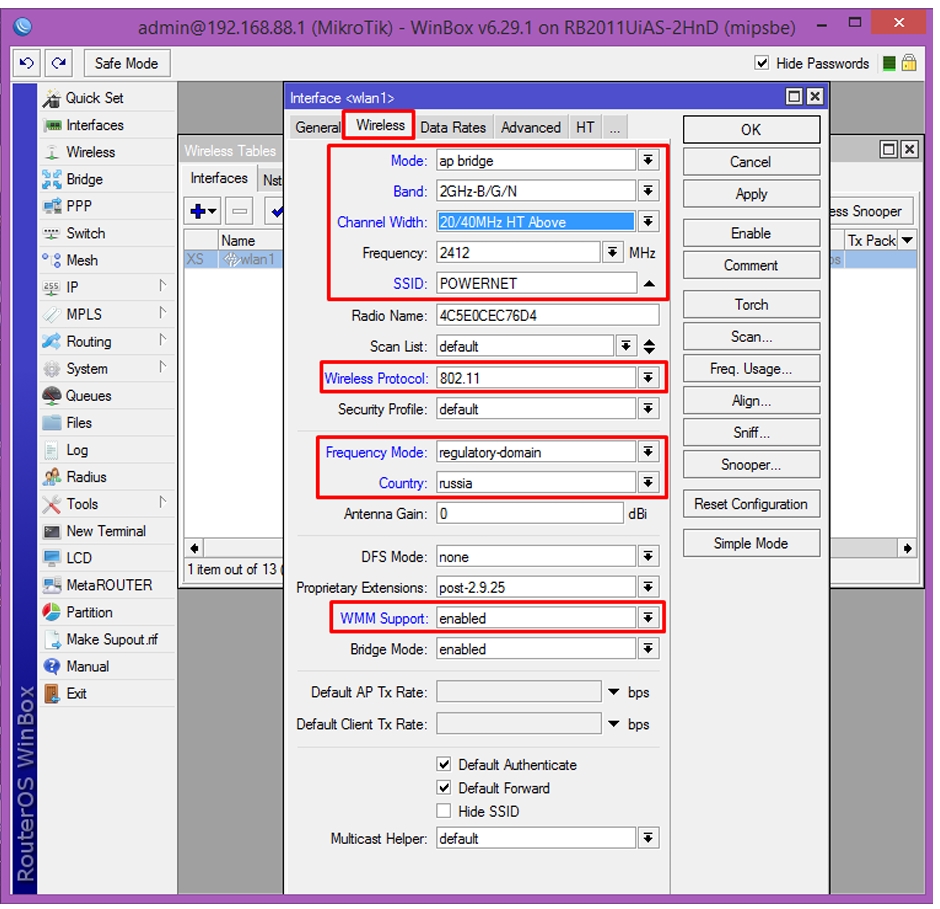The width and height of the screenshot is (940, 909).
Task: Toggle the Safe Mode button
Action: 126,63
